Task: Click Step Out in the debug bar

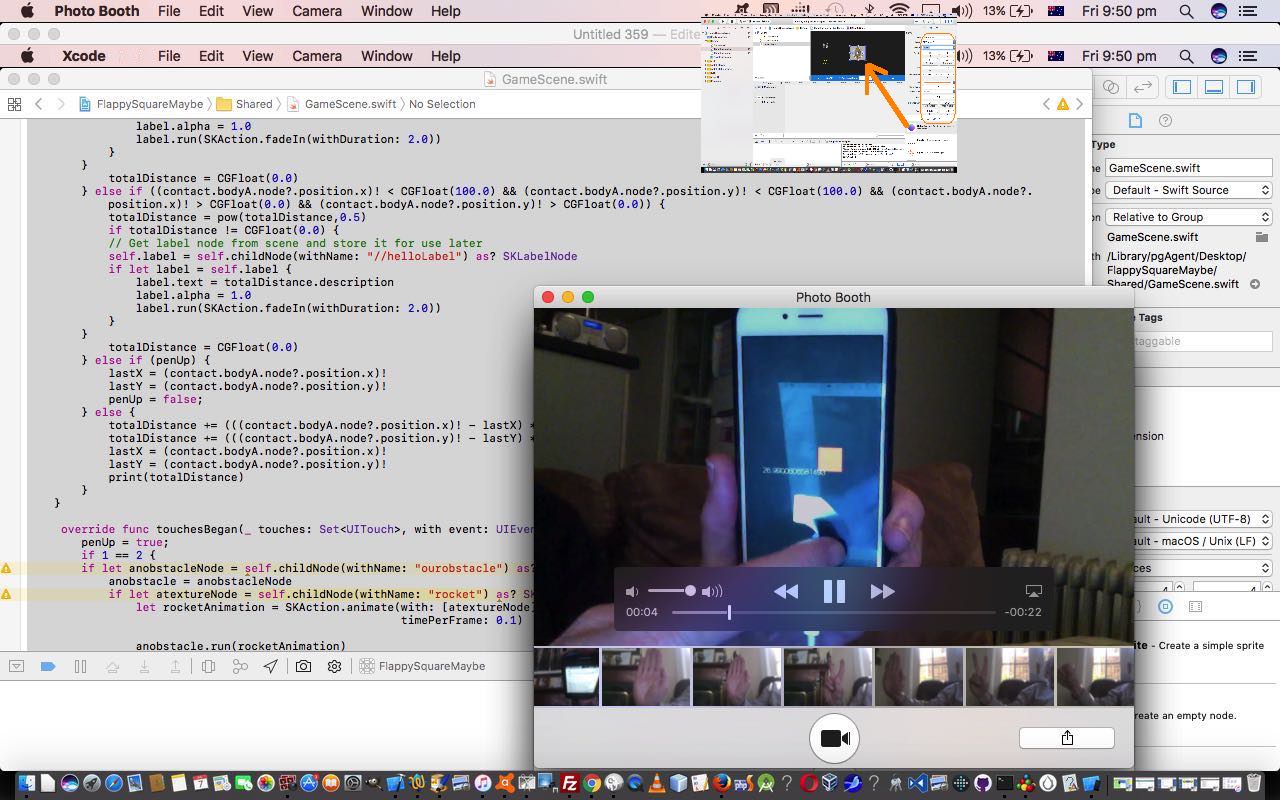Action: [x=175, y=666]
